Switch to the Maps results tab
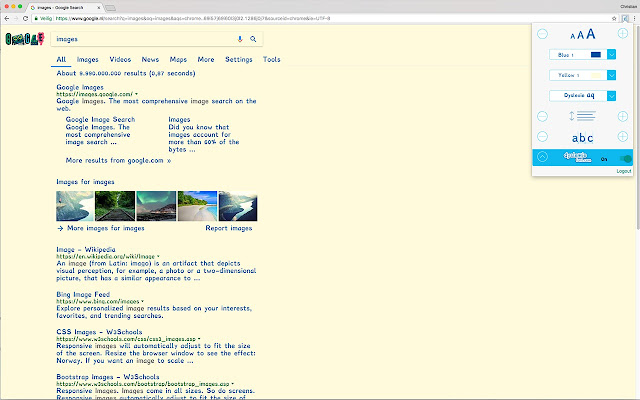640x400 pixels. (x=178, y=60)
